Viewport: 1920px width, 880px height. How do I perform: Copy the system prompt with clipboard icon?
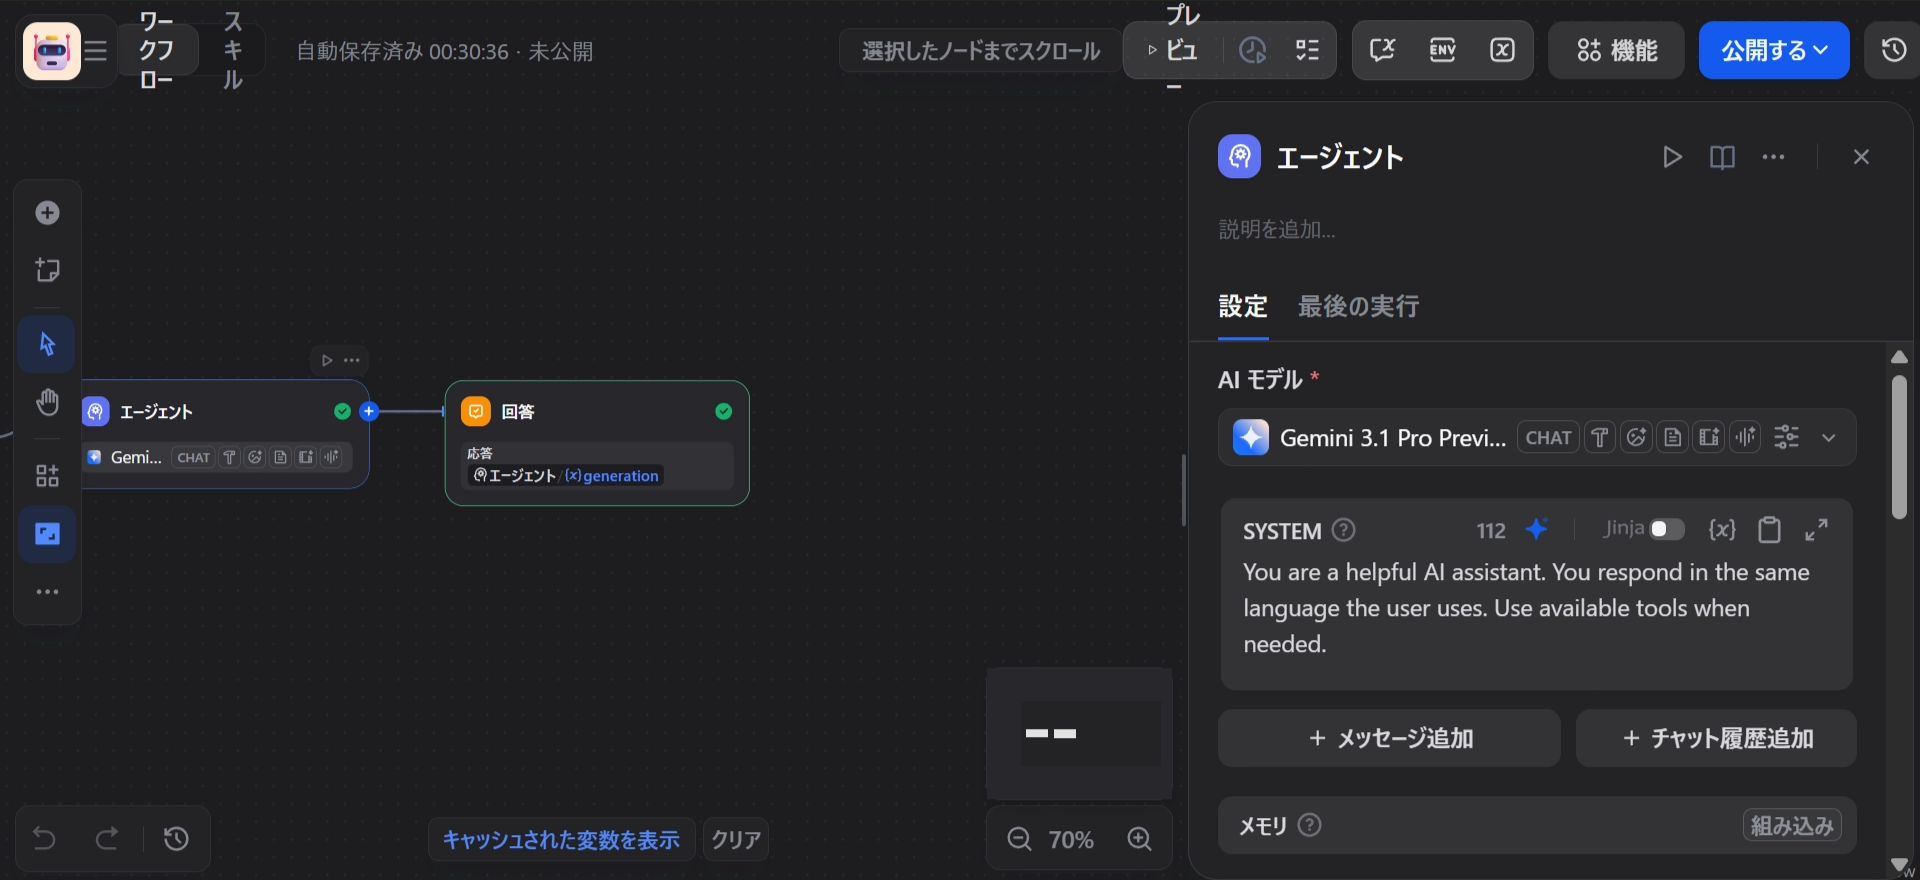click(x=1769, y=529)
